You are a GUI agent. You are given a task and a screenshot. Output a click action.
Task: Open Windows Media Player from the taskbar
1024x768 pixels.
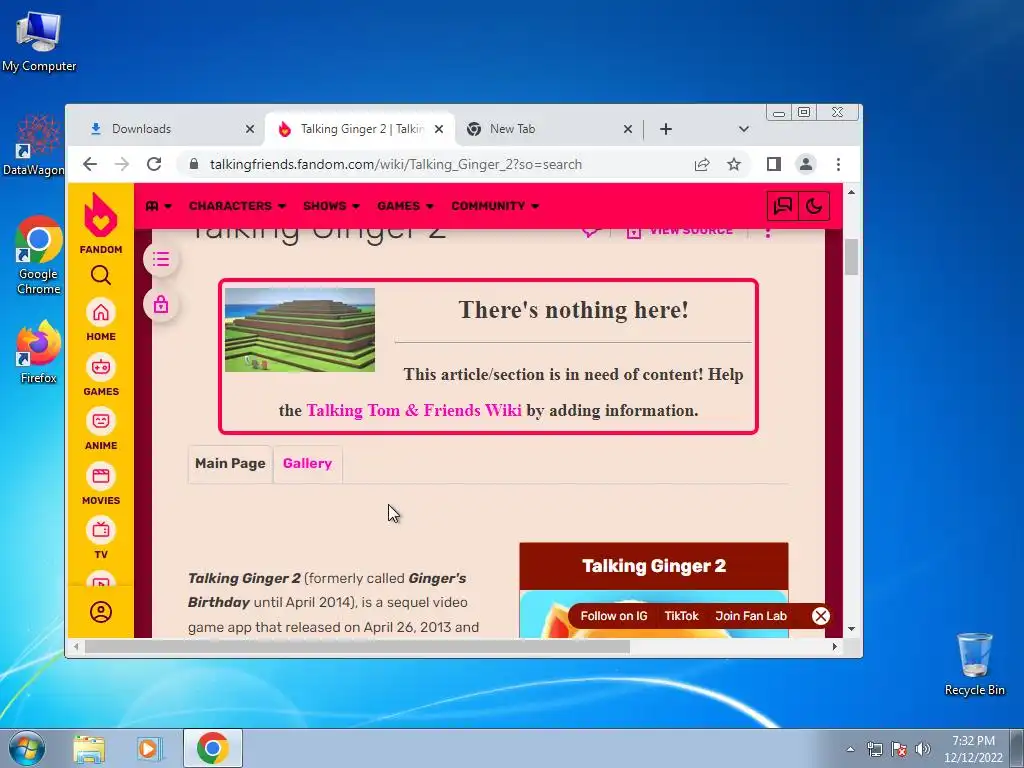point(149,749)
